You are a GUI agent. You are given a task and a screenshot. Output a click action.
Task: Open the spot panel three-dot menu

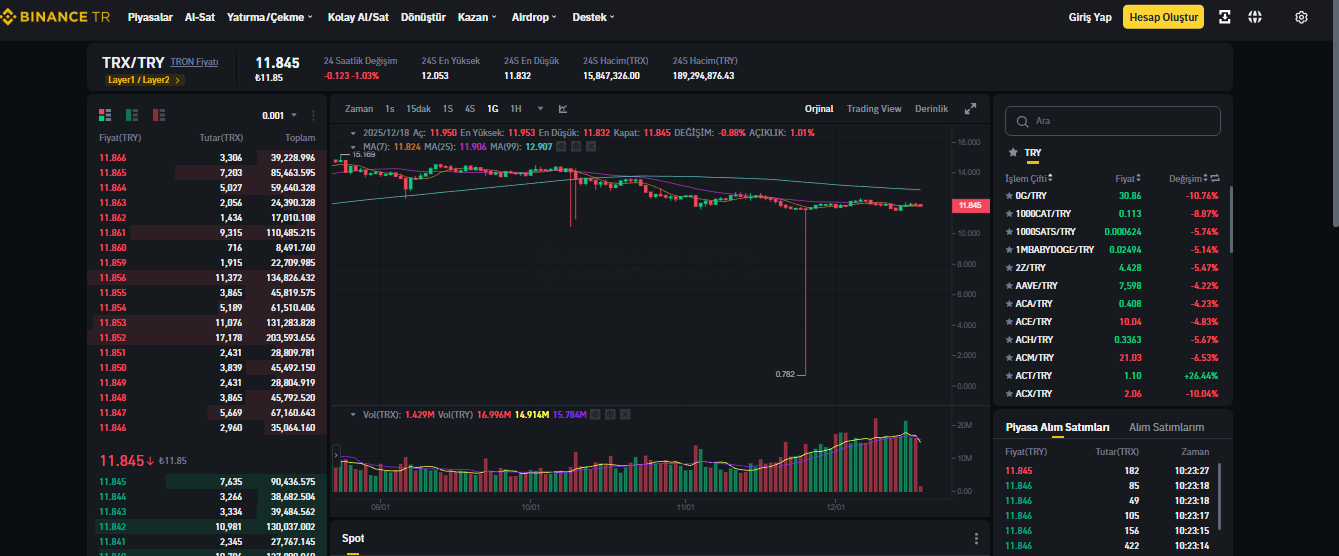(977, 538)
